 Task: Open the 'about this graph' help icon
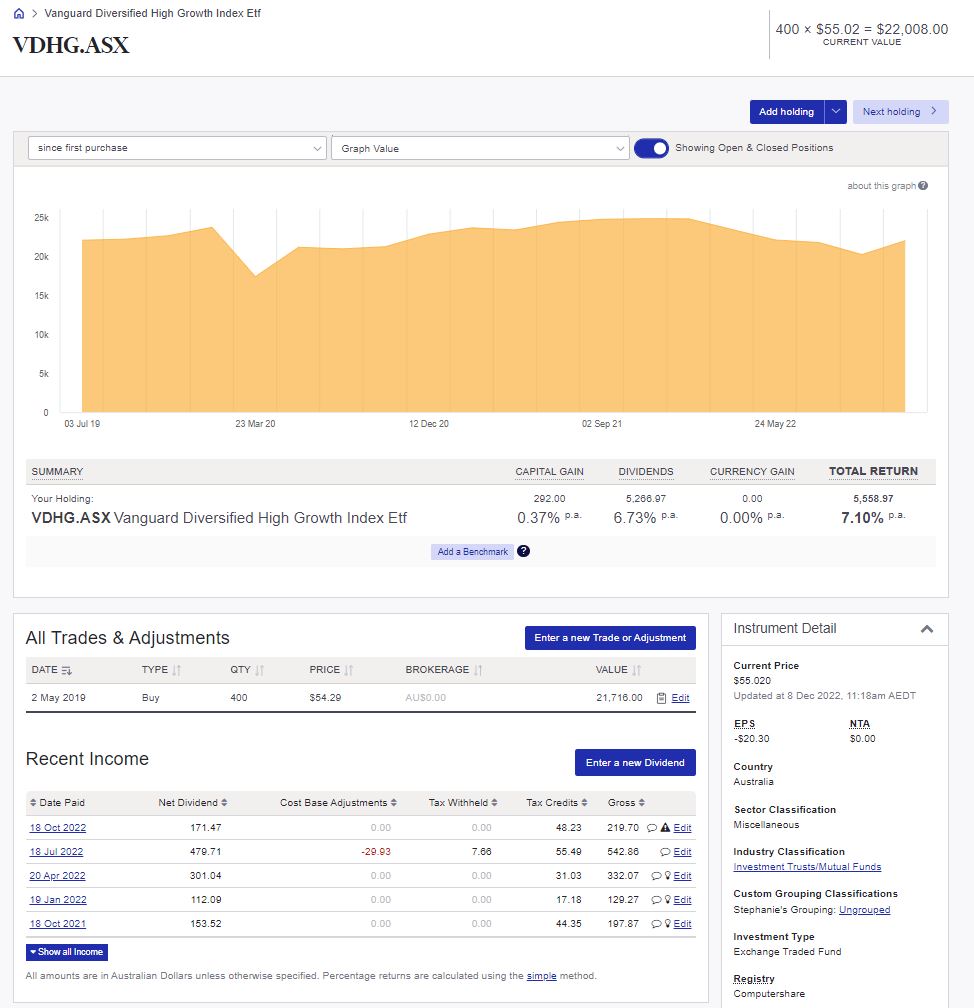coord(923,186)
